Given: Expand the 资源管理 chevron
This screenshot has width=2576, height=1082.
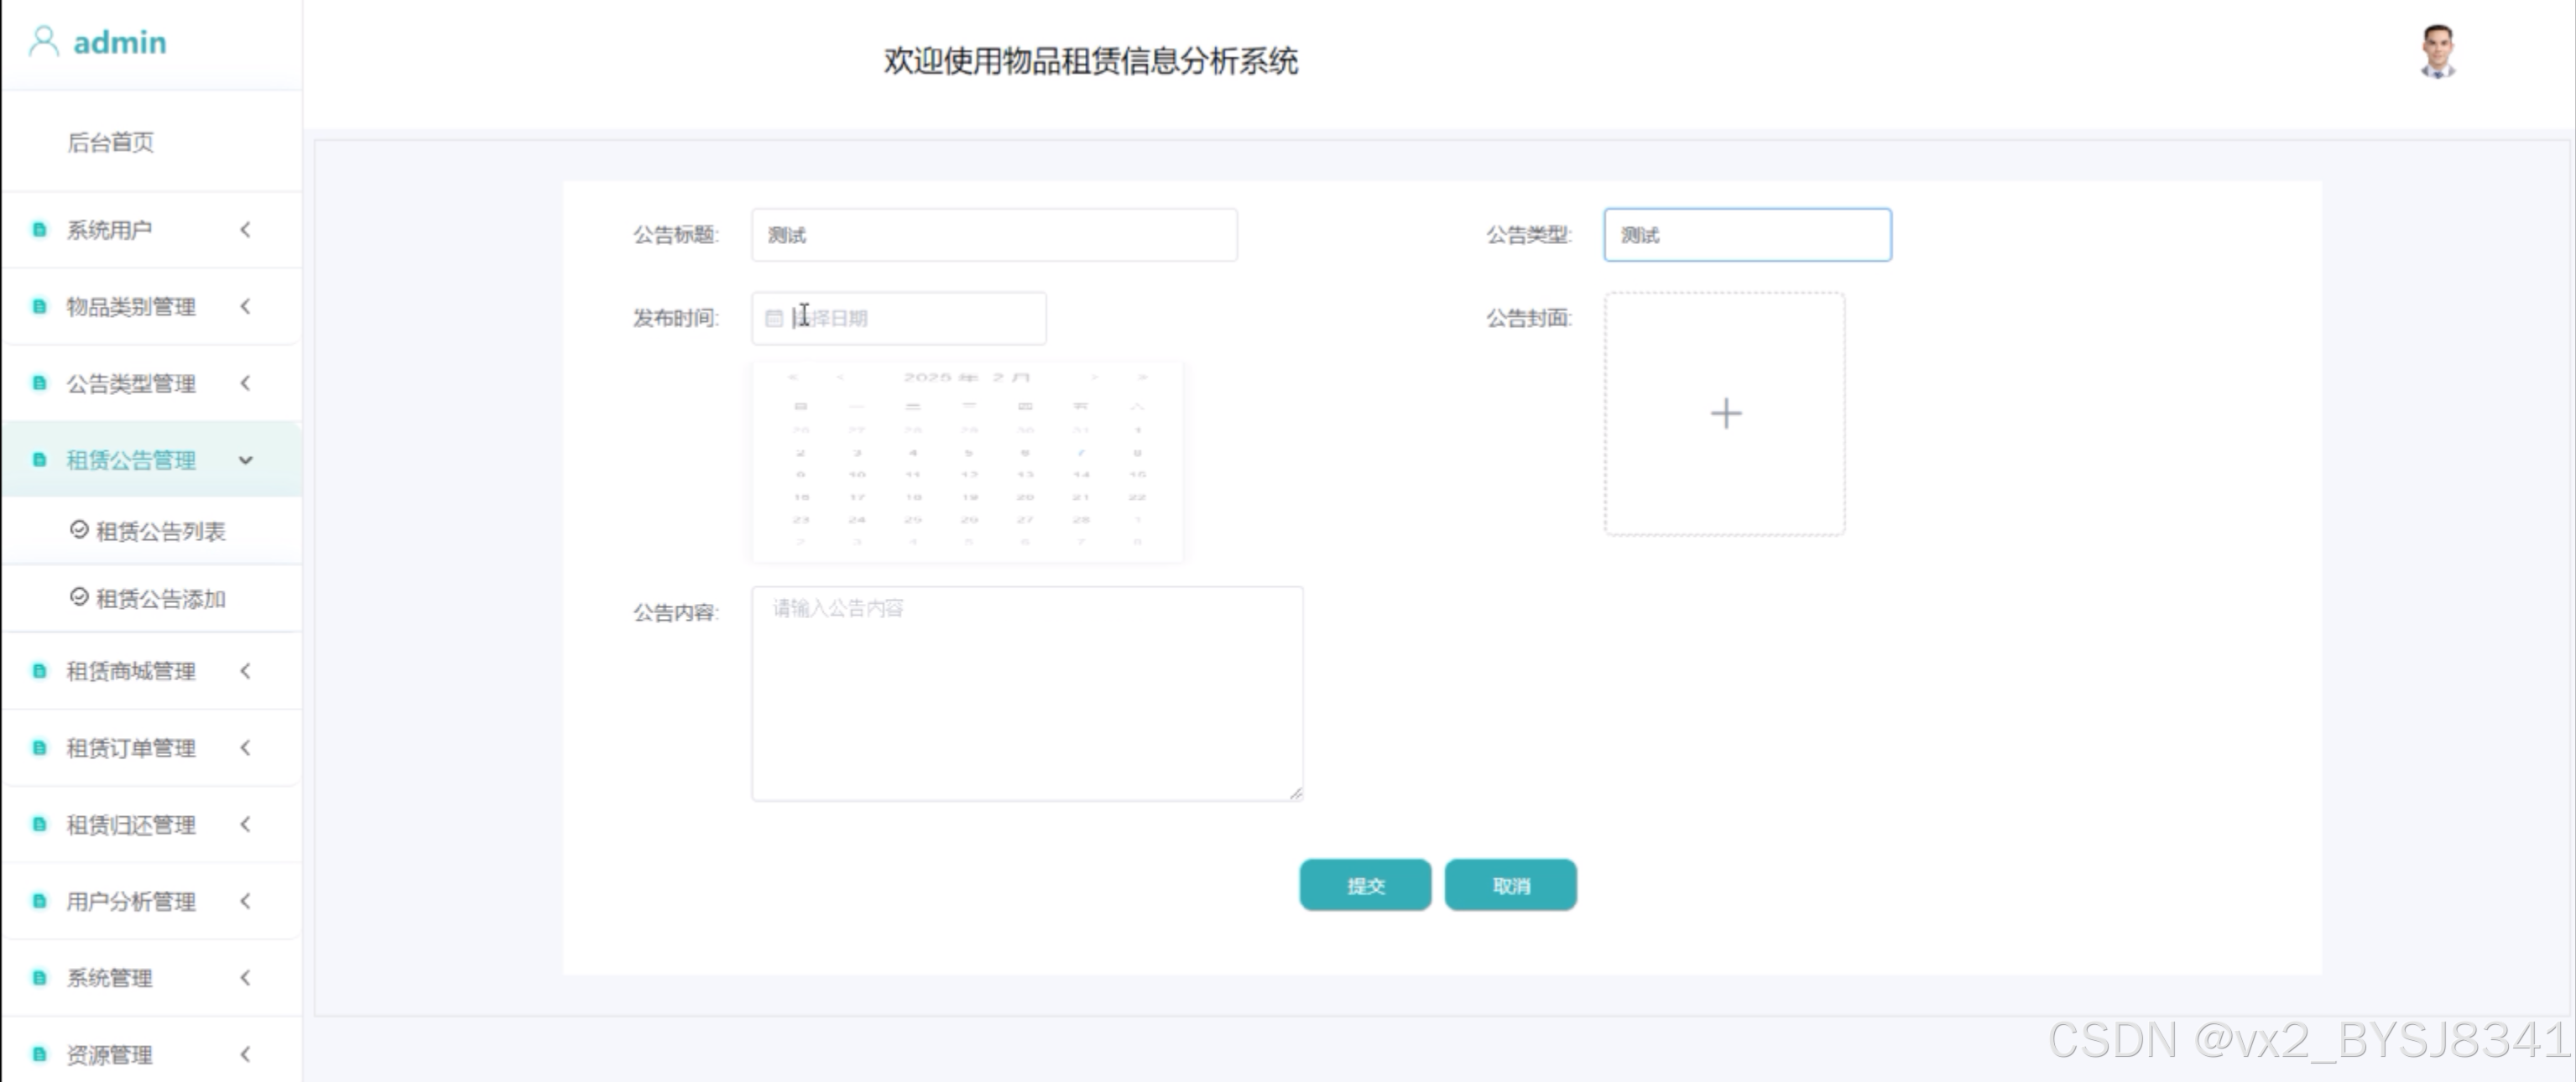Looking at the screenshot, I should [x=245, y=1054].
